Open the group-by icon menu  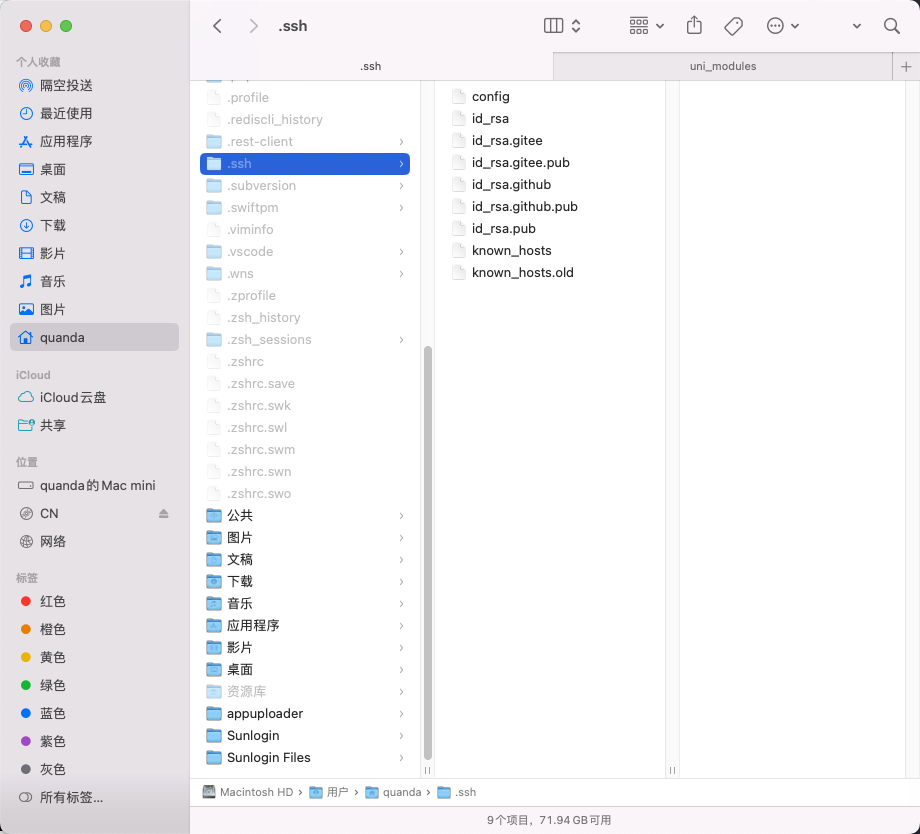click(646, 26)
